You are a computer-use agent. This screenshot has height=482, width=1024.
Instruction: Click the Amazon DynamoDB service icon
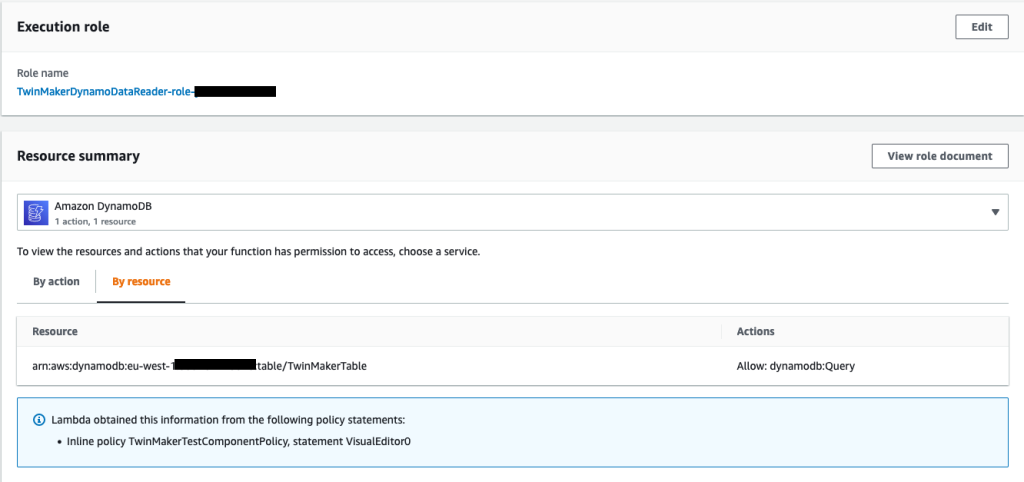point(35,213)
